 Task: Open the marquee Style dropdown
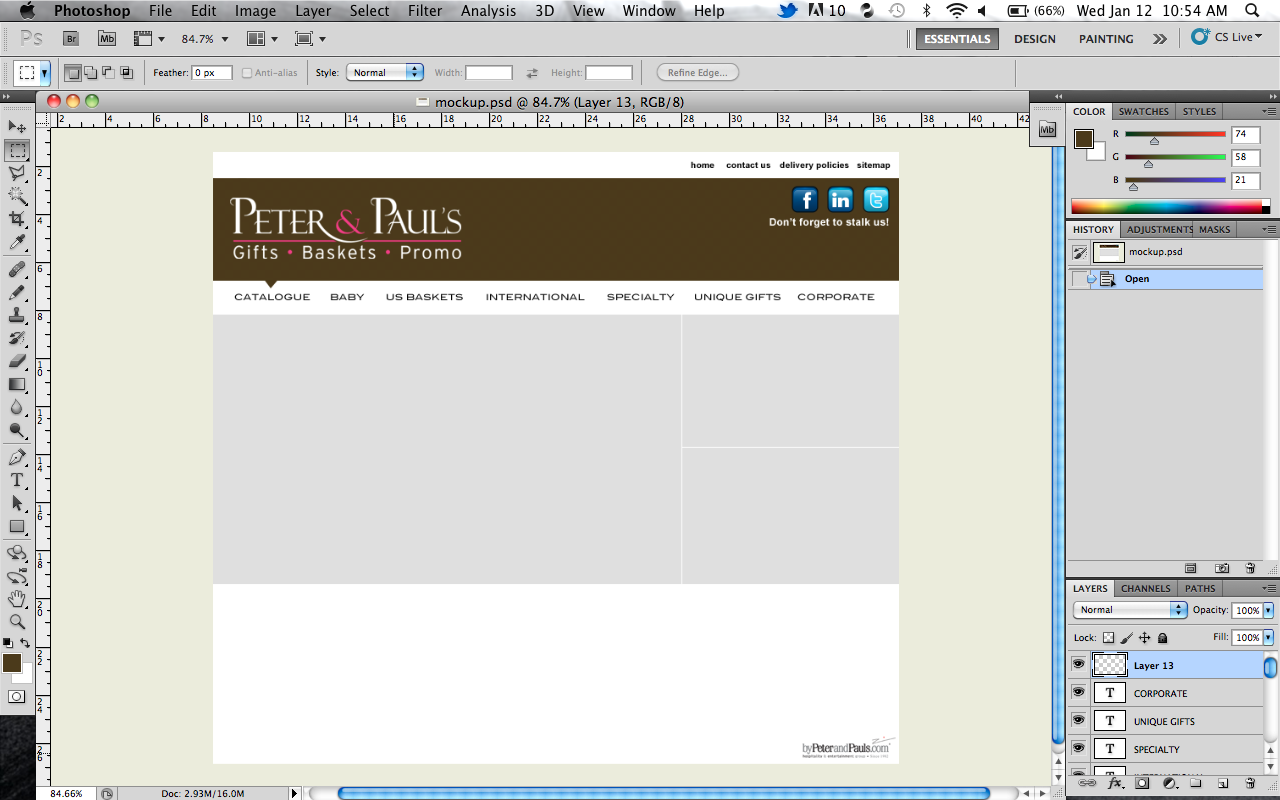[385, 73]
